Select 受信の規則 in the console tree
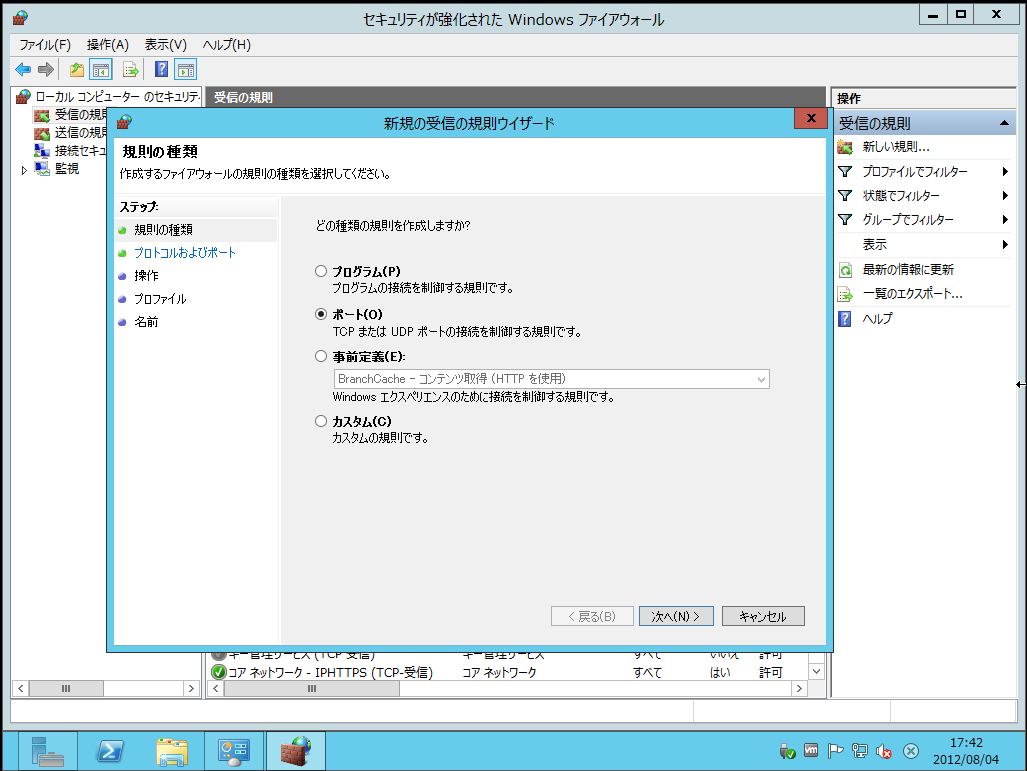The height and width of the screenshot is (771, 1027). coord(80,115)
